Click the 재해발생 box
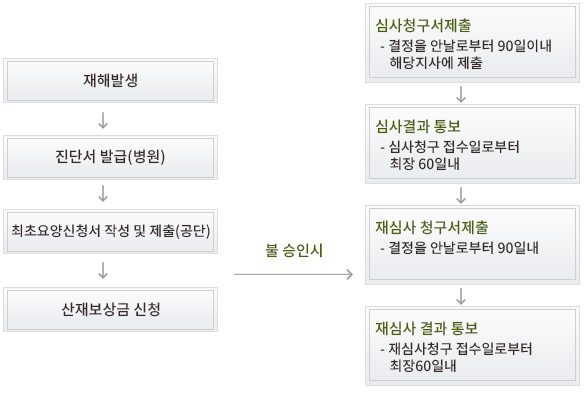 tap(110, 80)
